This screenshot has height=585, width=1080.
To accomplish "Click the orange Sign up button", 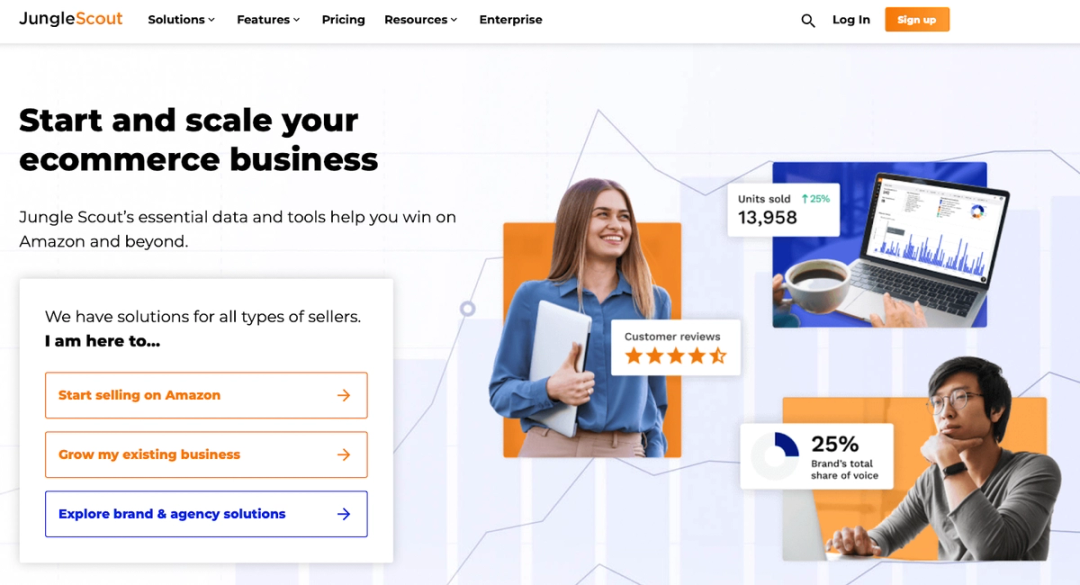I will 917,19.
